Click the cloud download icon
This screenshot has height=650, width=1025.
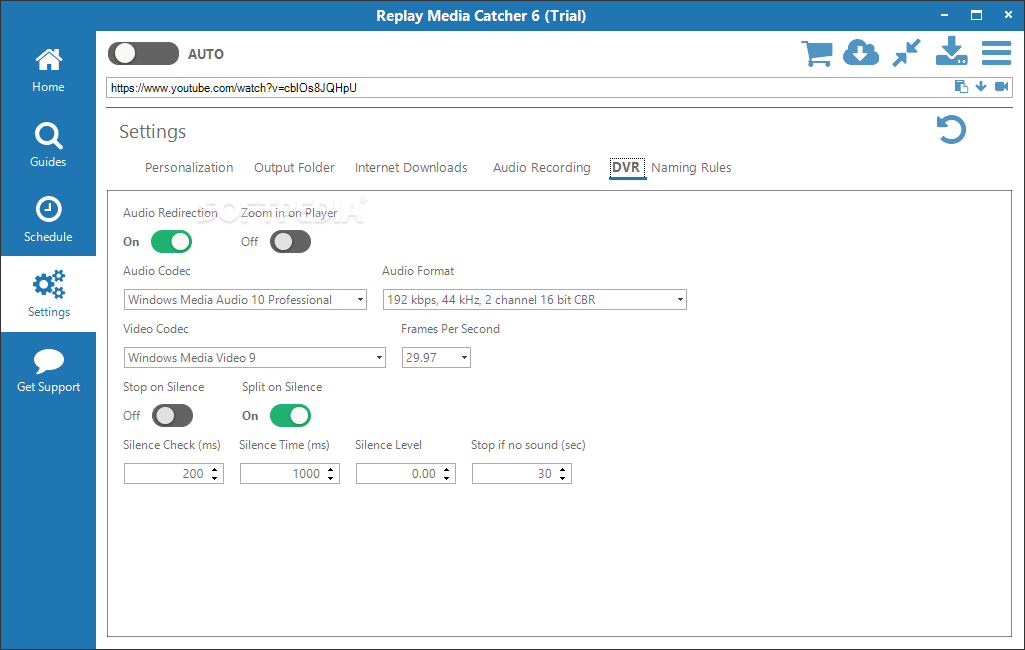pos(861,53)
